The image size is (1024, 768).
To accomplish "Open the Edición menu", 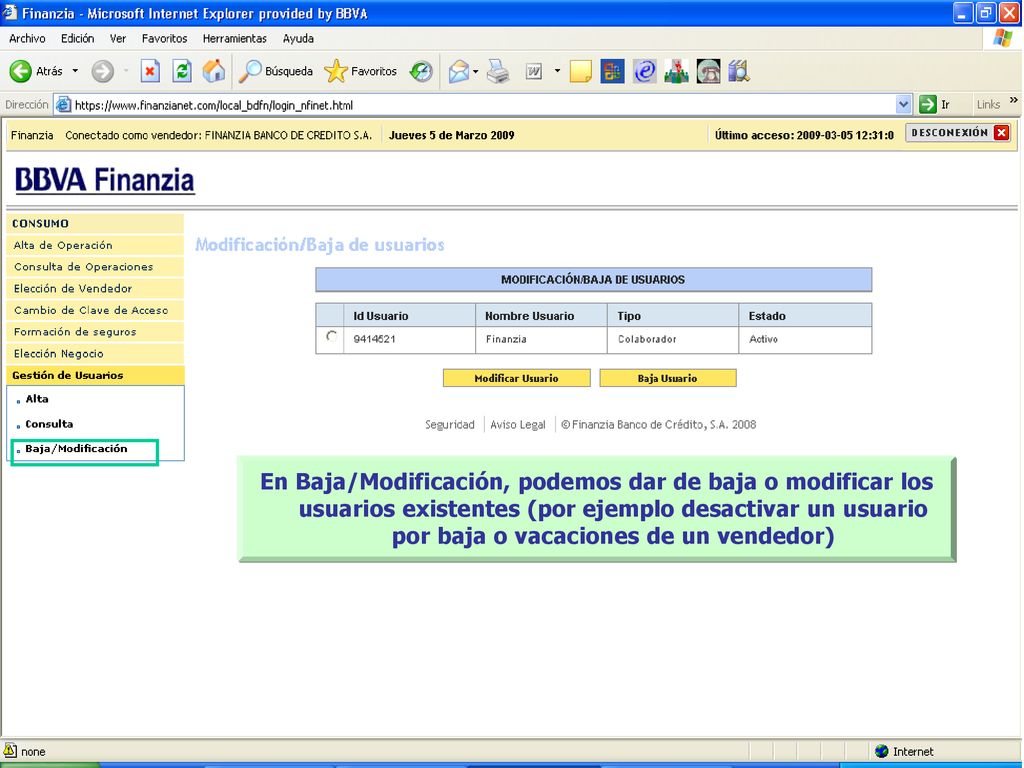I will [78, 39].
